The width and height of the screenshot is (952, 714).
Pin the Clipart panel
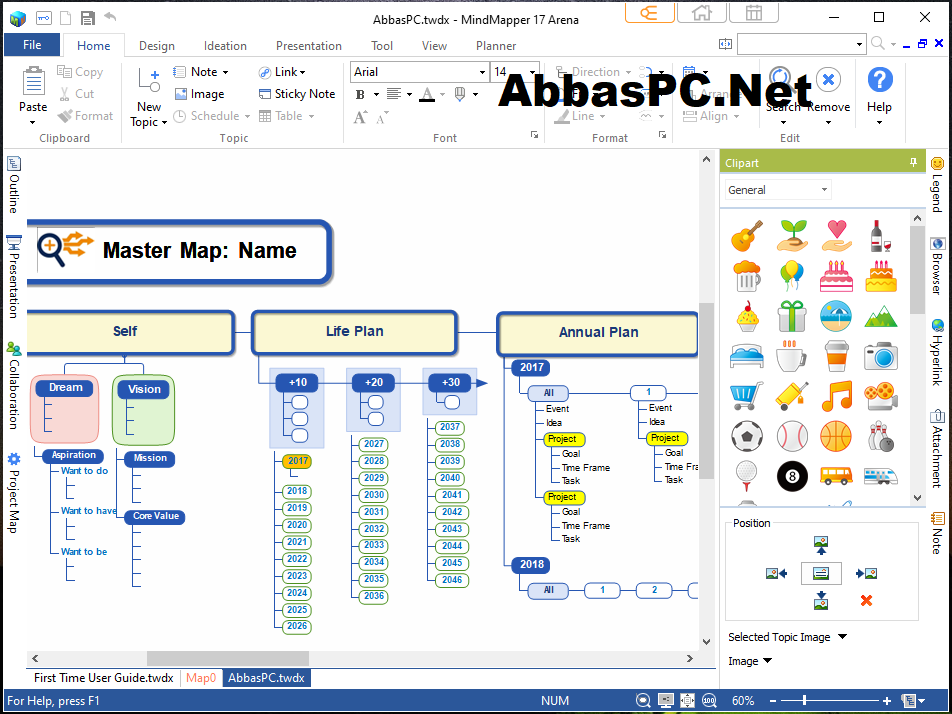[913, 162]
